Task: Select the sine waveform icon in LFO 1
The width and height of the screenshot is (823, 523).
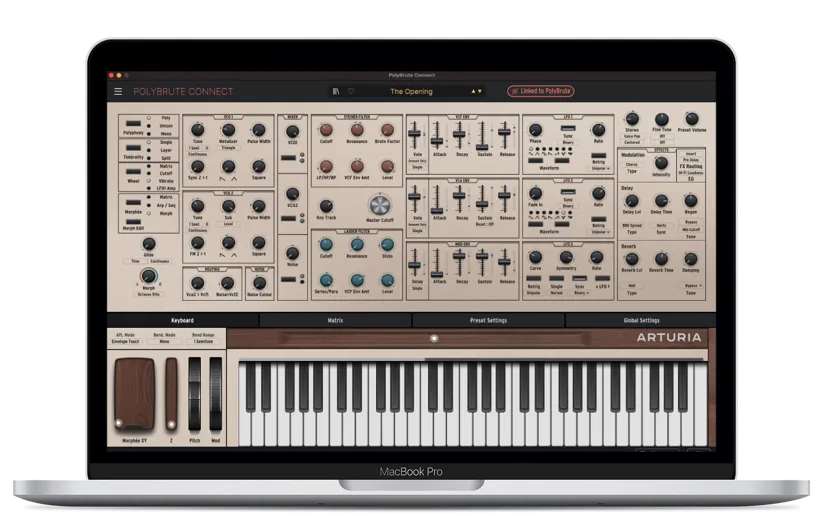Action: [x=531, y=155]
